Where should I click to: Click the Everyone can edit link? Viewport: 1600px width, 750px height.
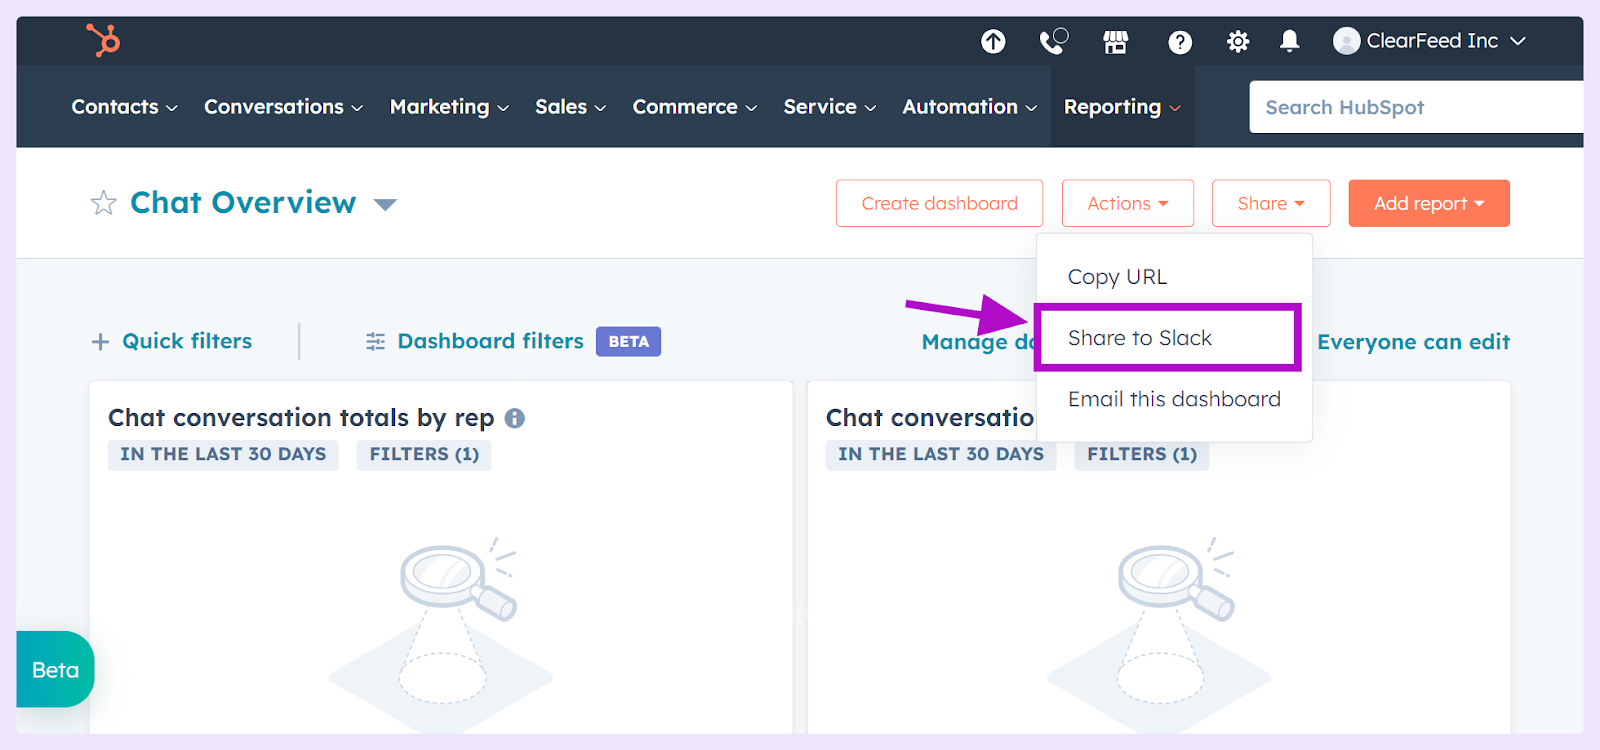pos(1413,342)
